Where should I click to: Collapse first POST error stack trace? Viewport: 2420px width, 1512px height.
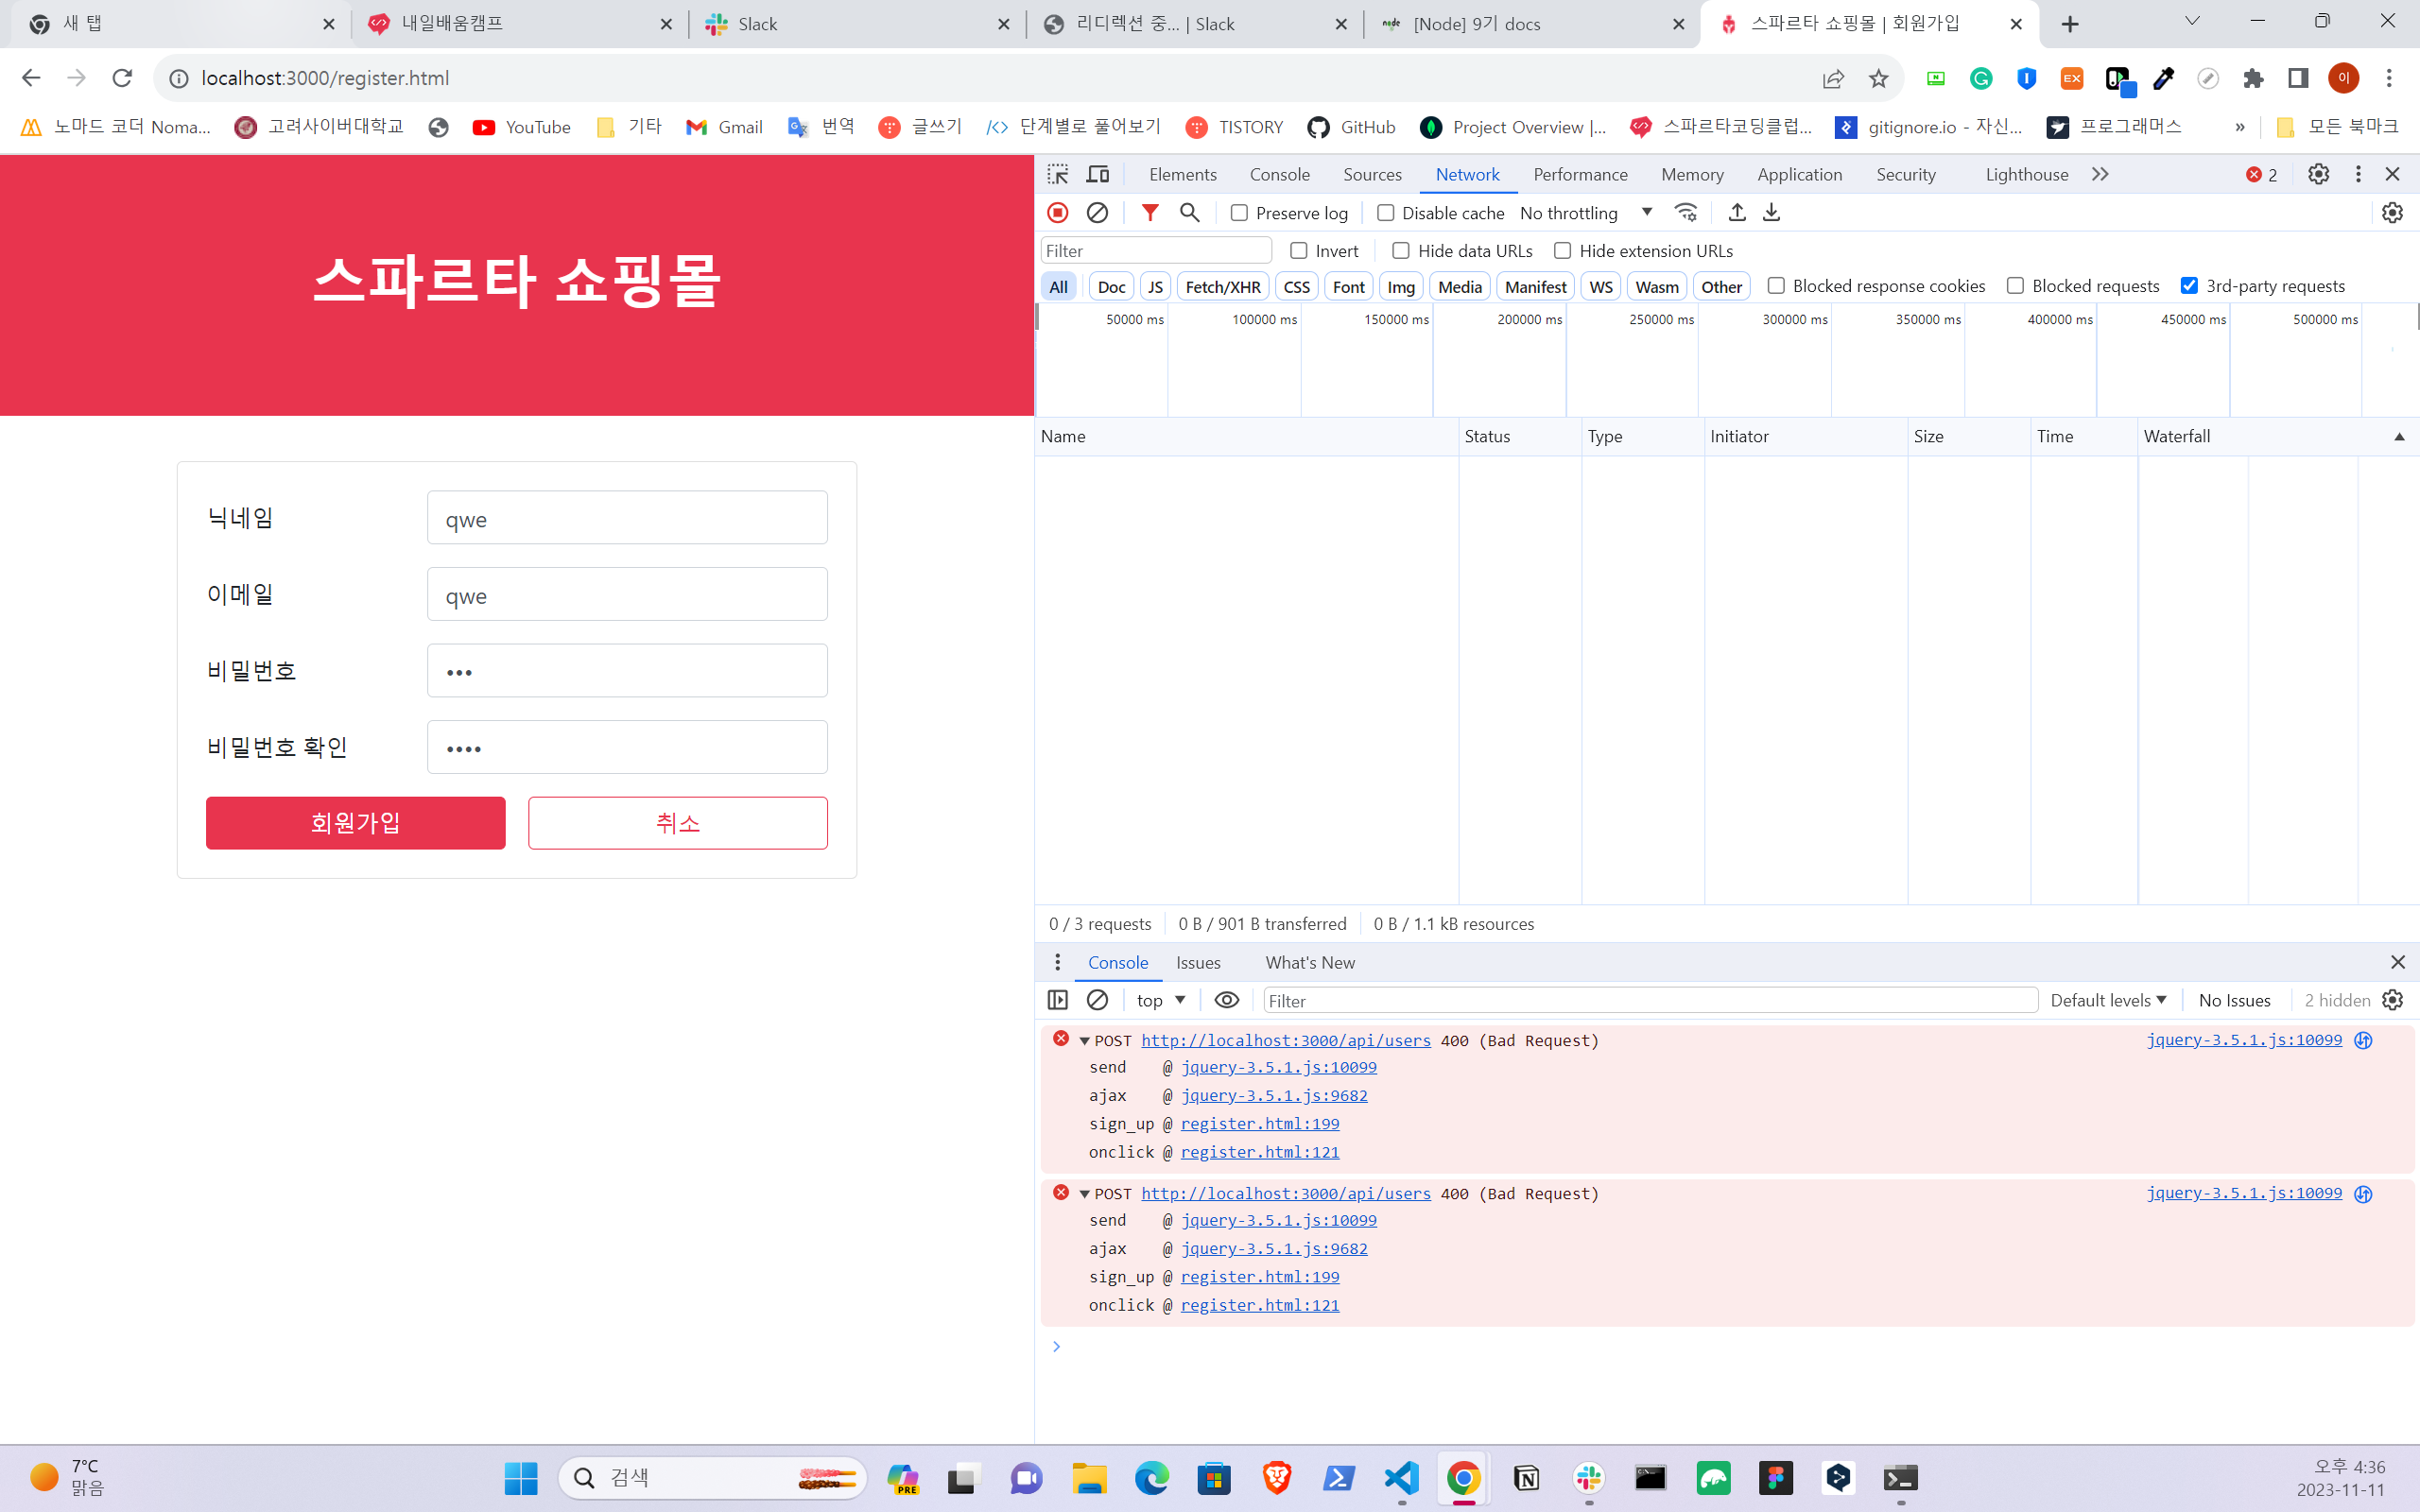(1084, 1041)
